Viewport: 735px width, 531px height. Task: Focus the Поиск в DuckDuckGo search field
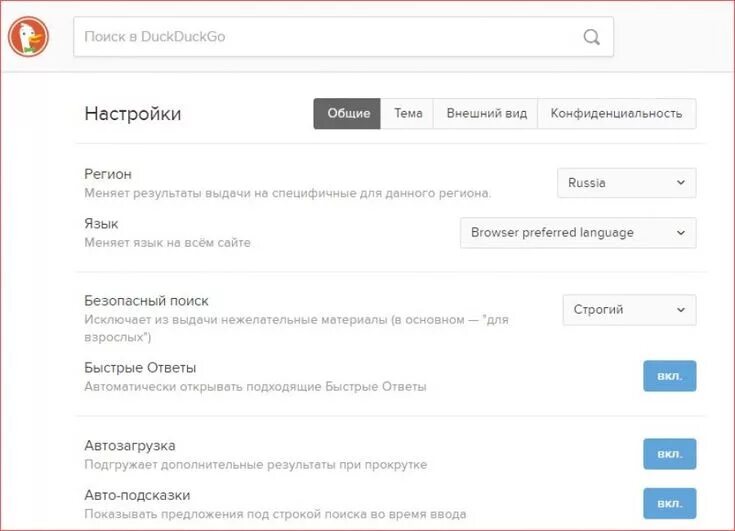point(343,37)
